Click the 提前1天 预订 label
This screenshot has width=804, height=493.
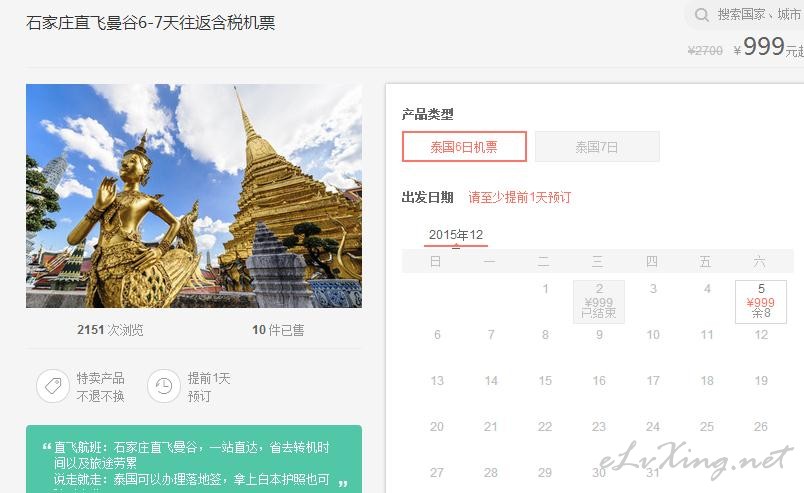click(209, 387)
